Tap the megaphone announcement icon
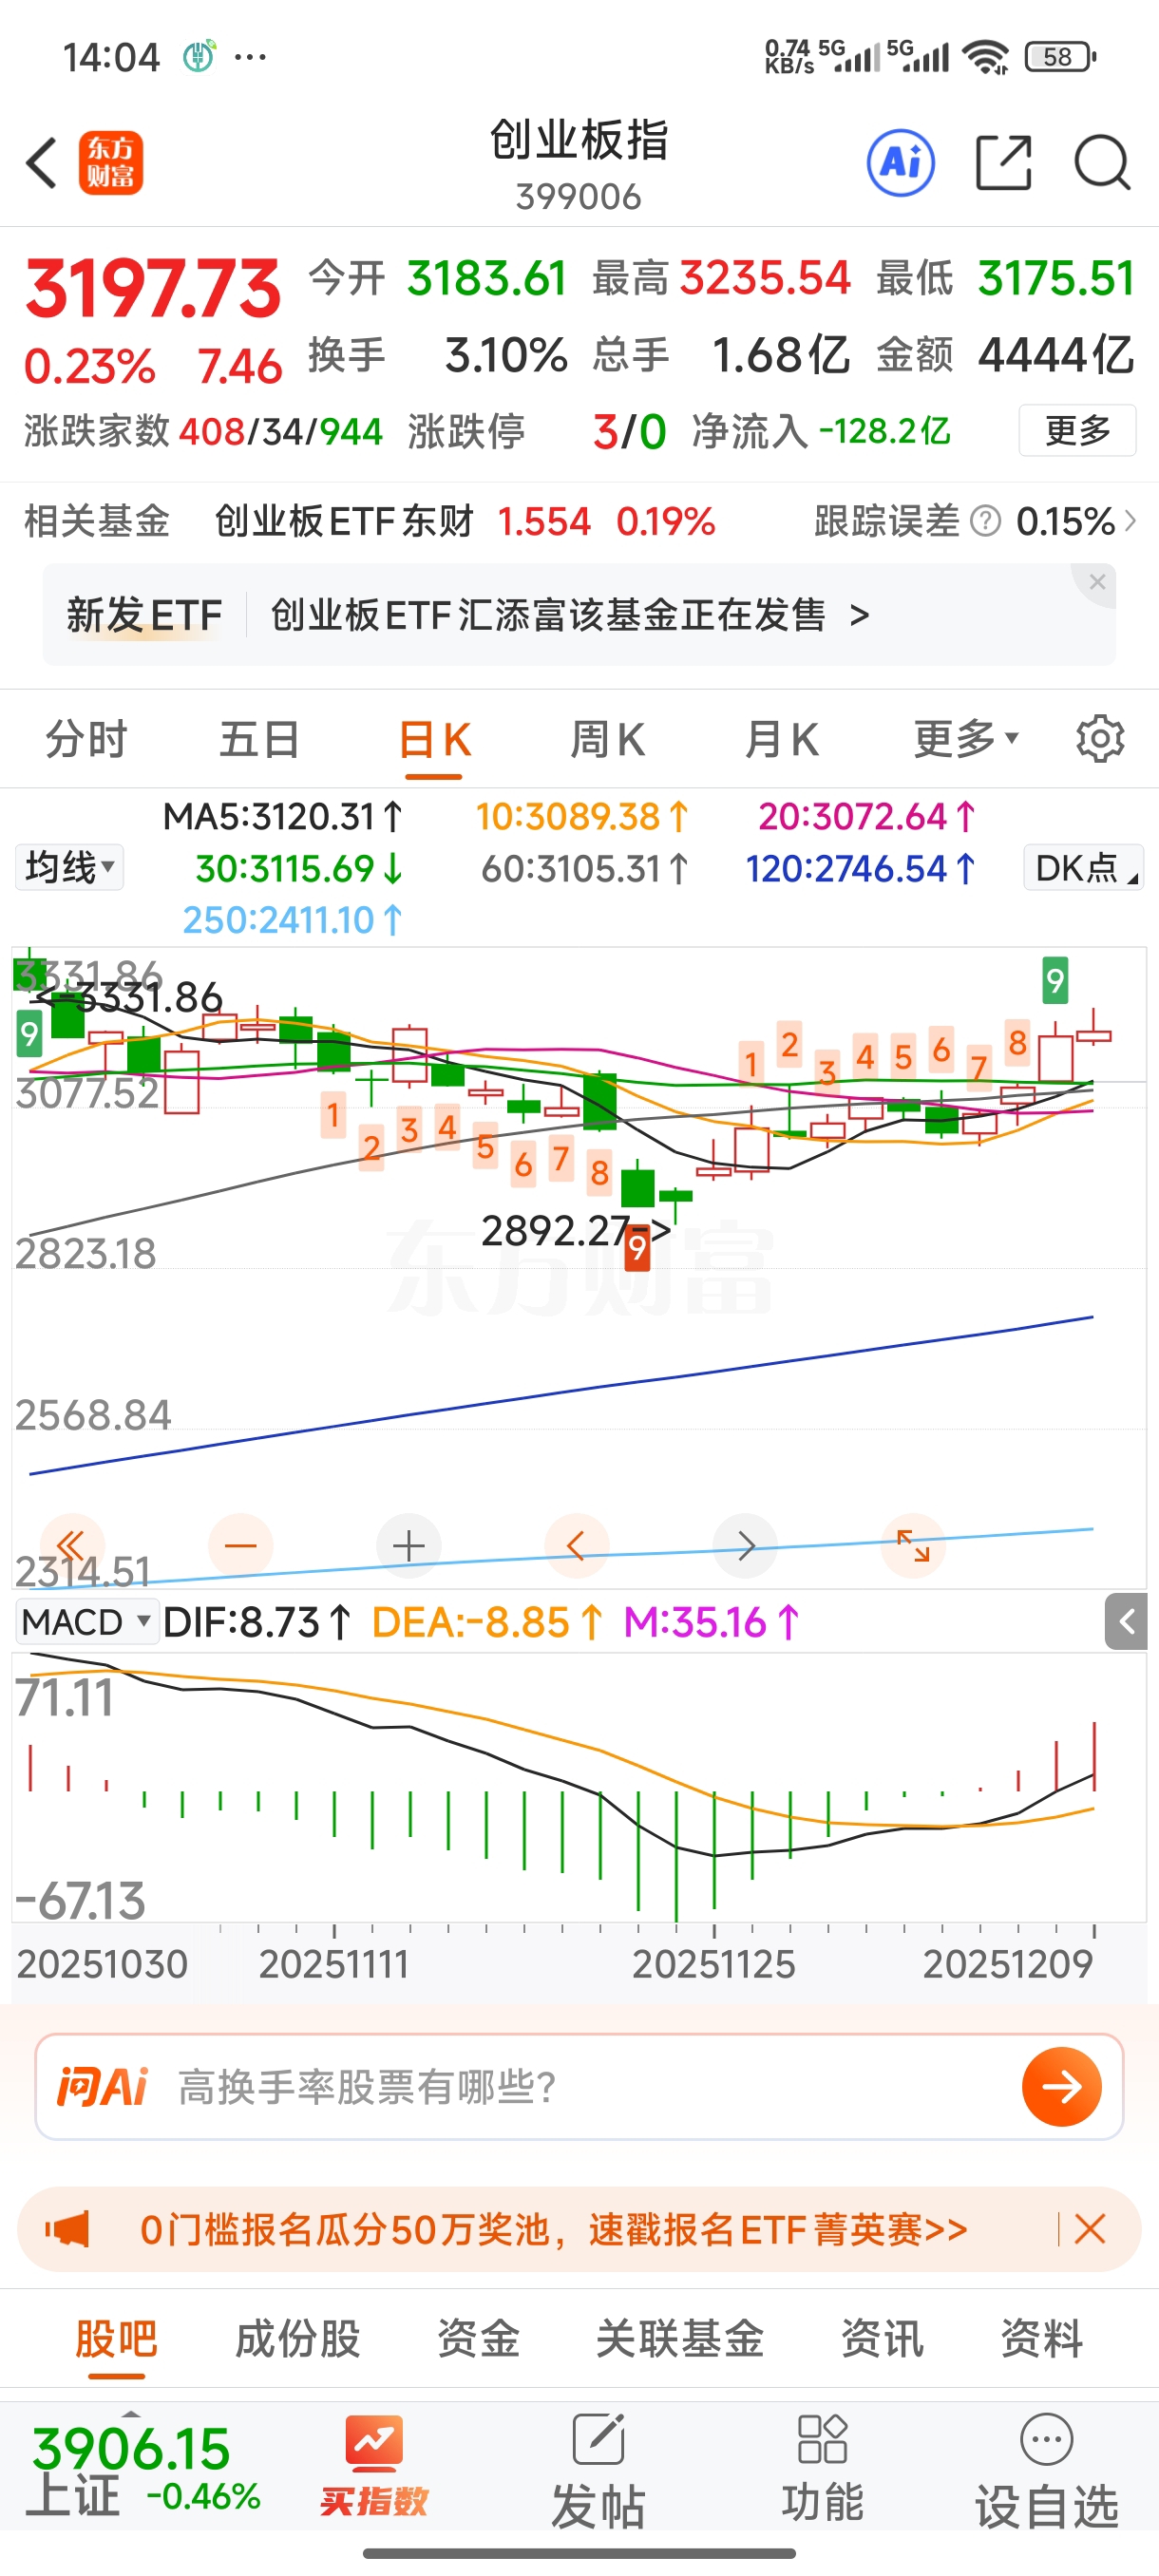 68,2229
